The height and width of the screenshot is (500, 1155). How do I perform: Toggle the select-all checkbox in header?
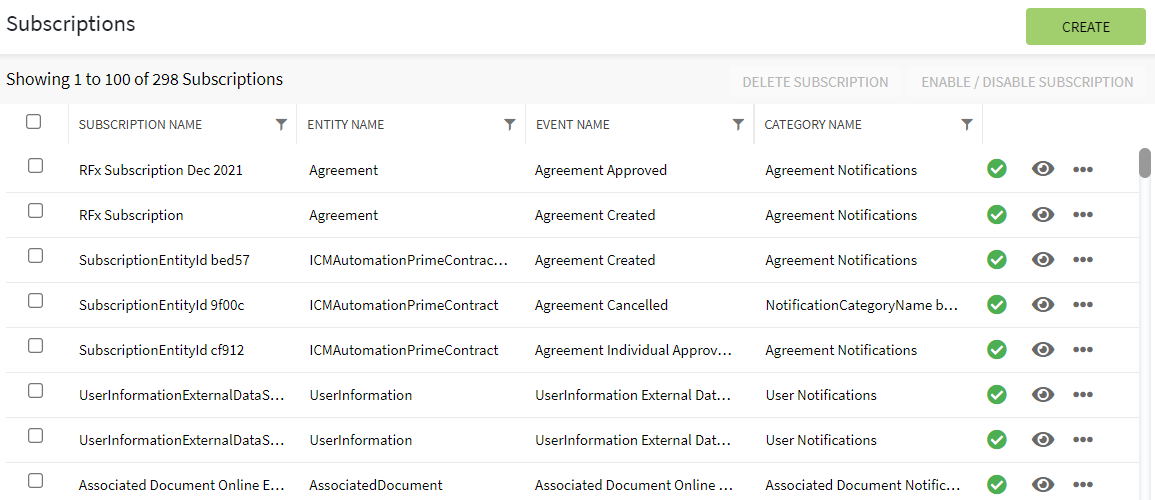coord(34,122)
